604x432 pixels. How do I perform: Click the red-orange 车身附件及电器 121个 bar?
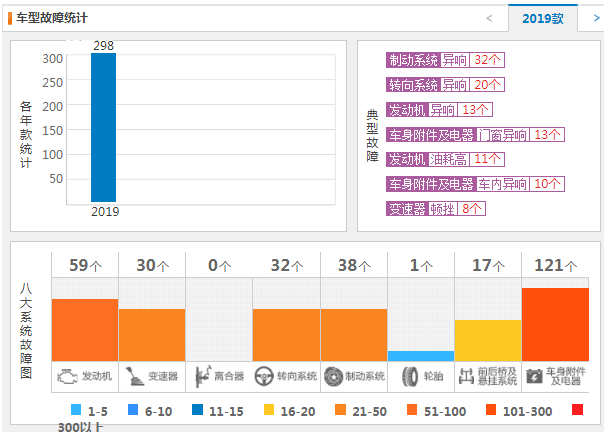(555, 324)
